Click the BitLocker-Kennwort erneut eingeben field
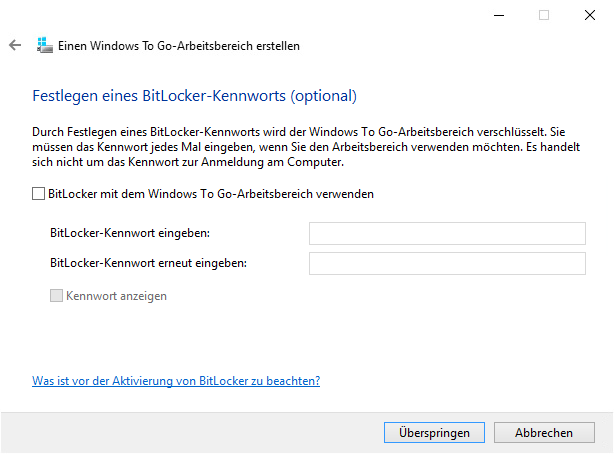614x454 pixels. click(446, 263)
